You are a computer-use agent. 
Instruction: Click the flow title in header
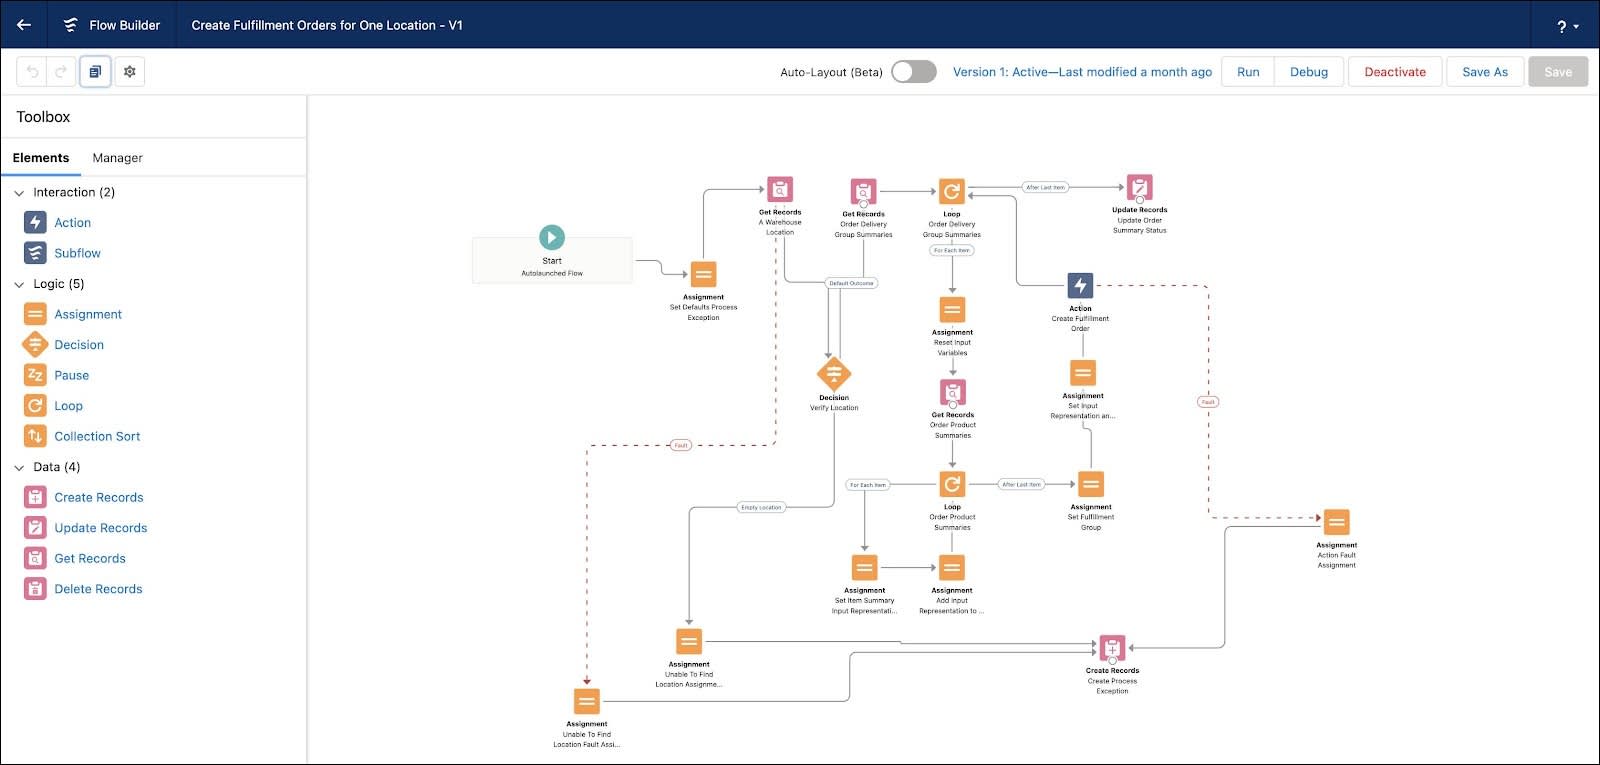pos(327,25)
